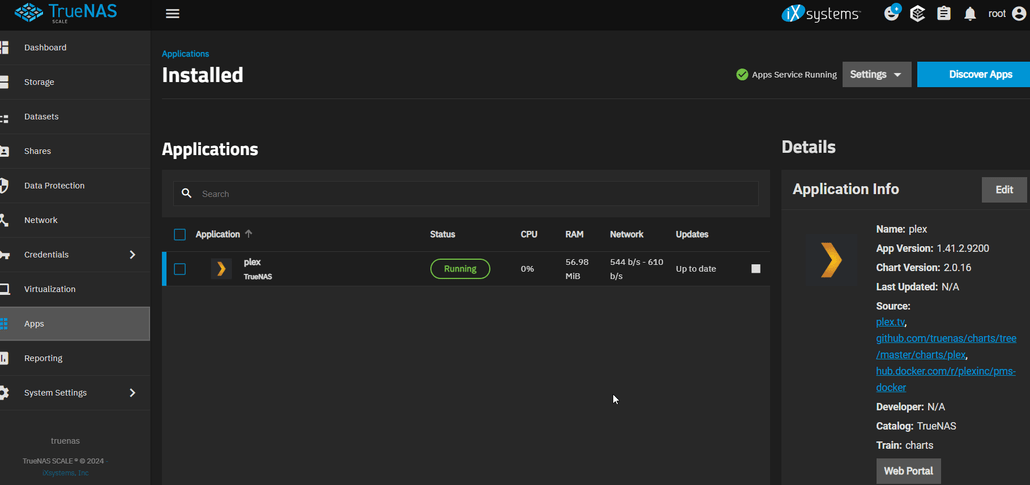Click the truenas hostname in sidebar footer

pos(65,441)
